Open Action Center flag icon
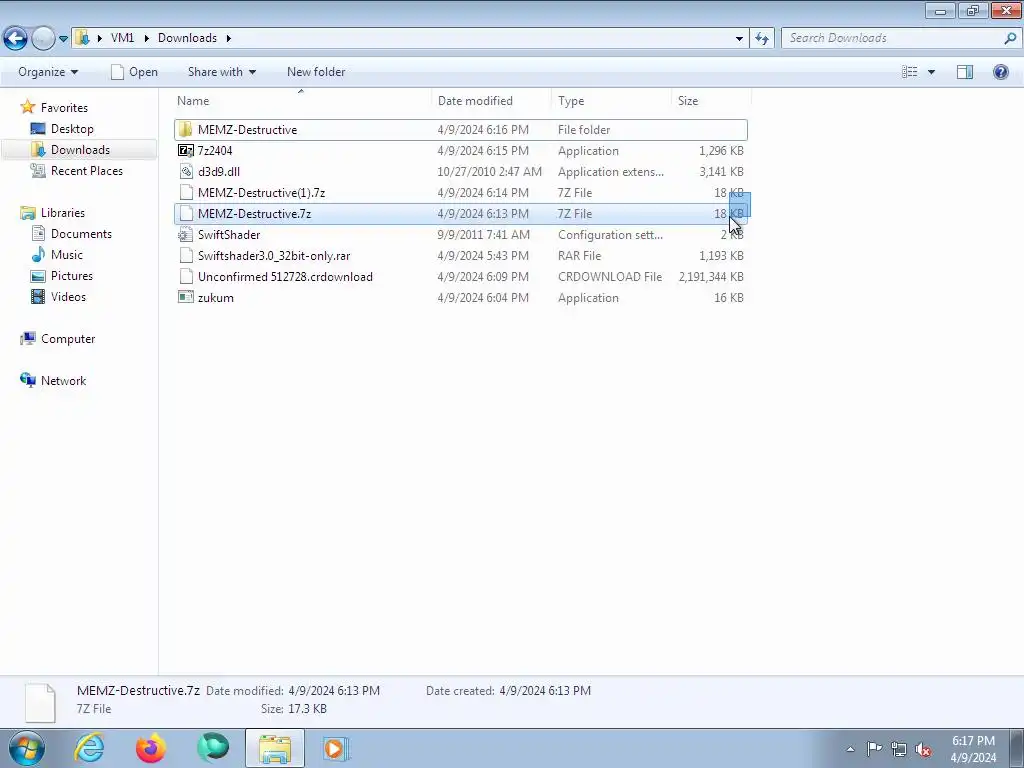Viewport: 1024px width, 768px height. point(874,749)
